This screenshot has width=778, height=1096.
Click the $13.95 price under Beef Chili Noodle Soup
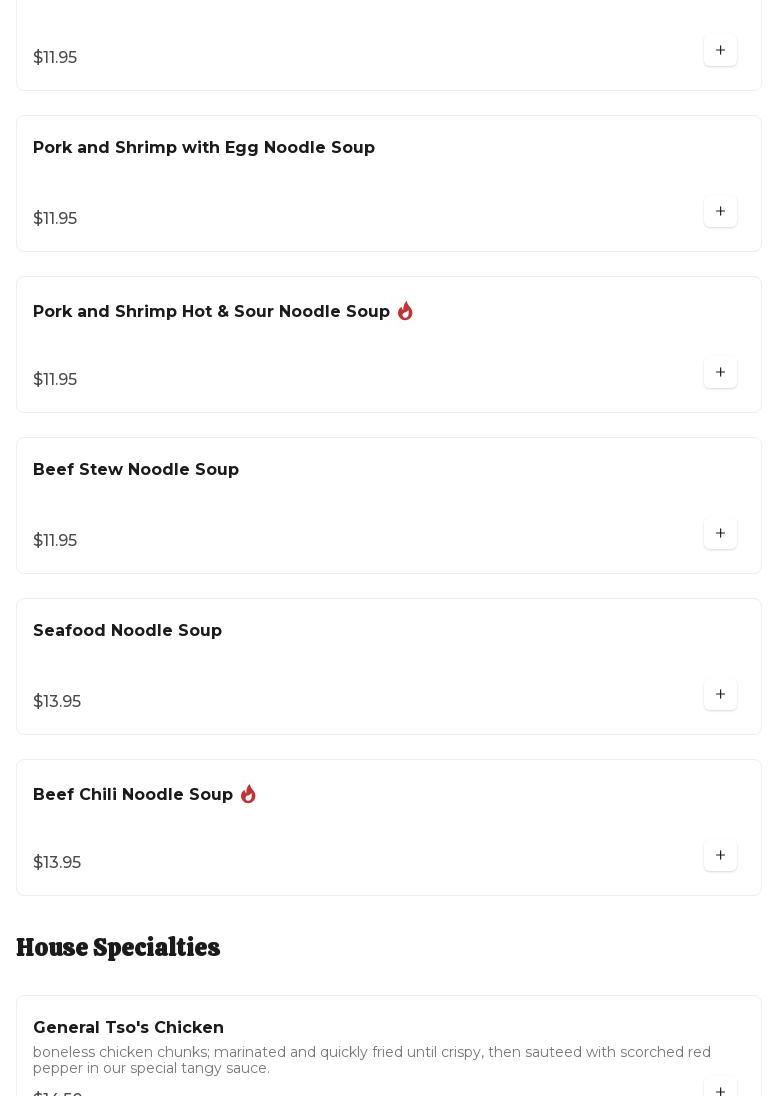coord(57,863)
